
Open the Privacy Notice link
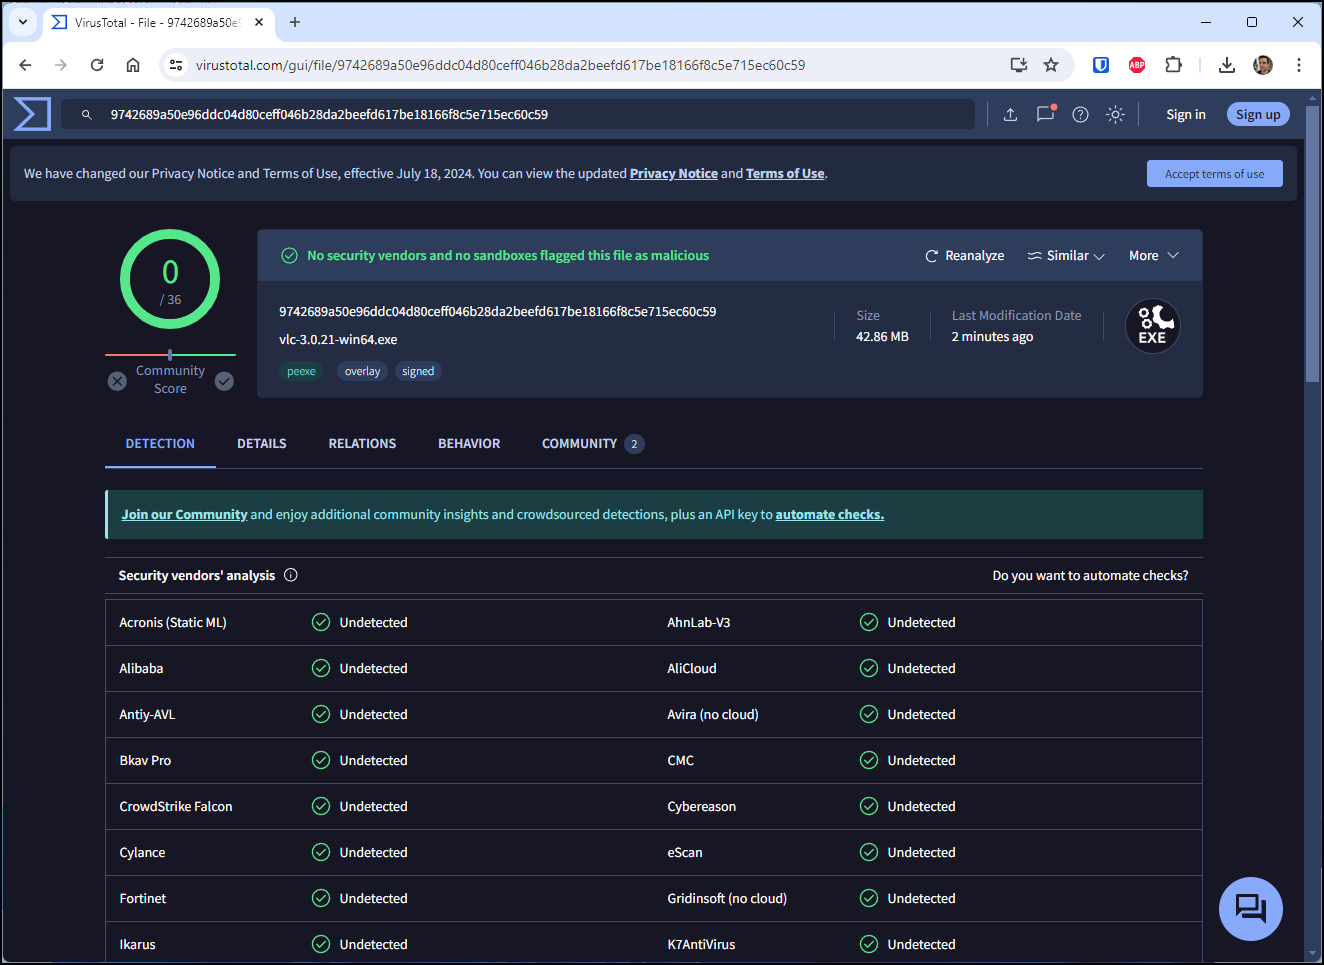coord(674,174)
